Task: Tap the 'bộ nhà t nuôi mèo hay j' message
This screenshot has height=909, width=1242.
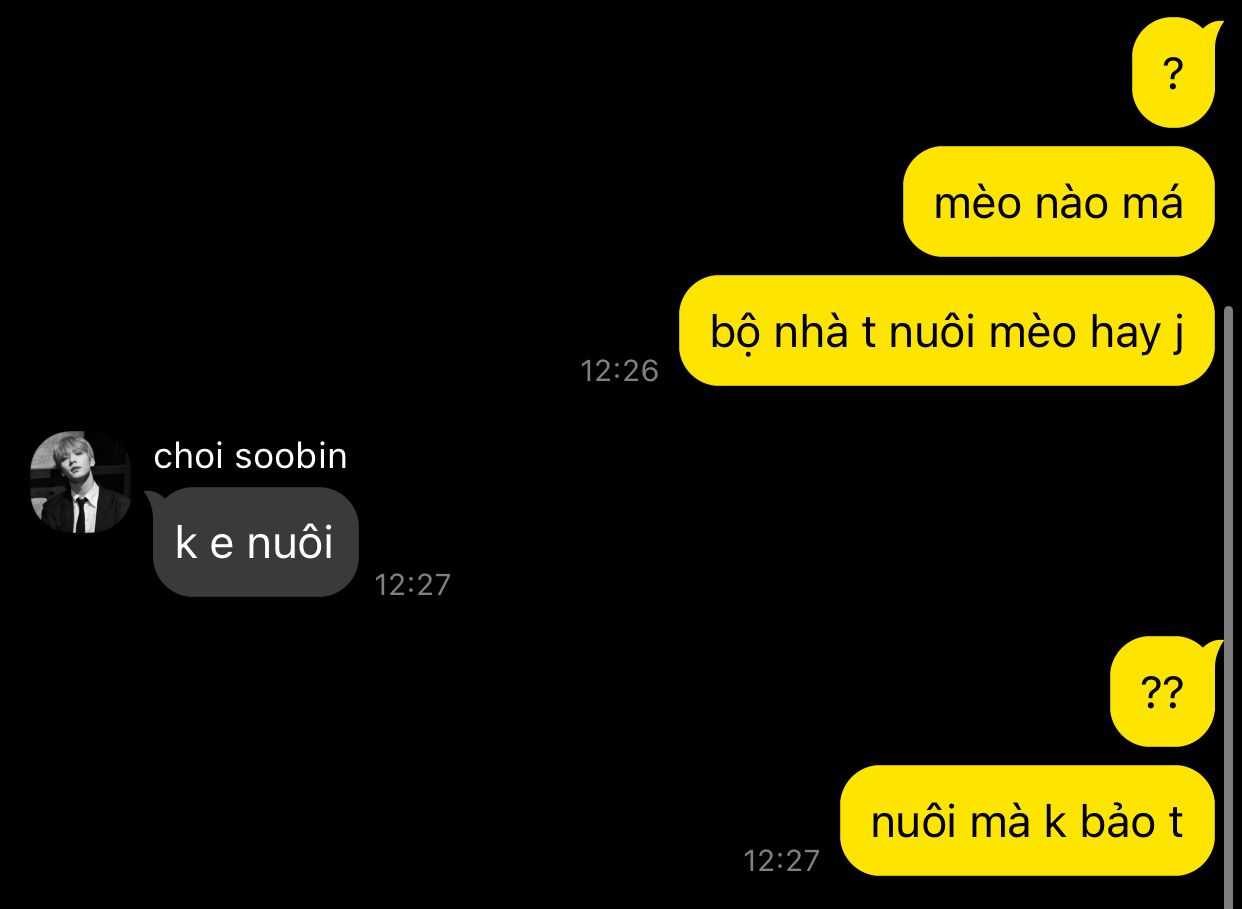Action: [946, 331]
